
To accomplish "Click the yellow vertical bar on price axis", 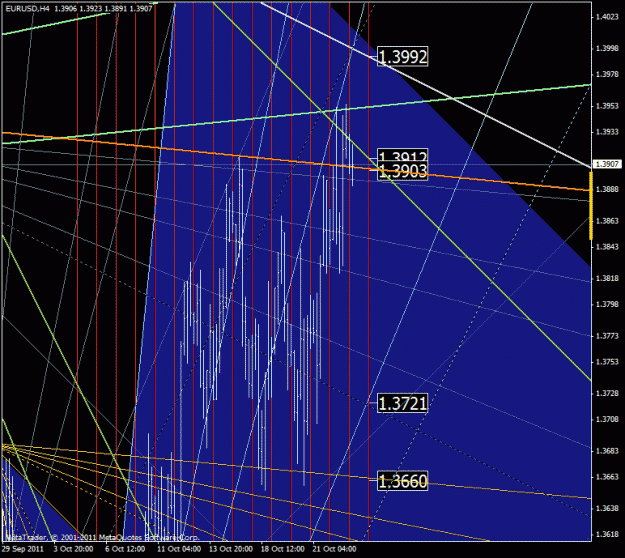I will pos(591,206).
